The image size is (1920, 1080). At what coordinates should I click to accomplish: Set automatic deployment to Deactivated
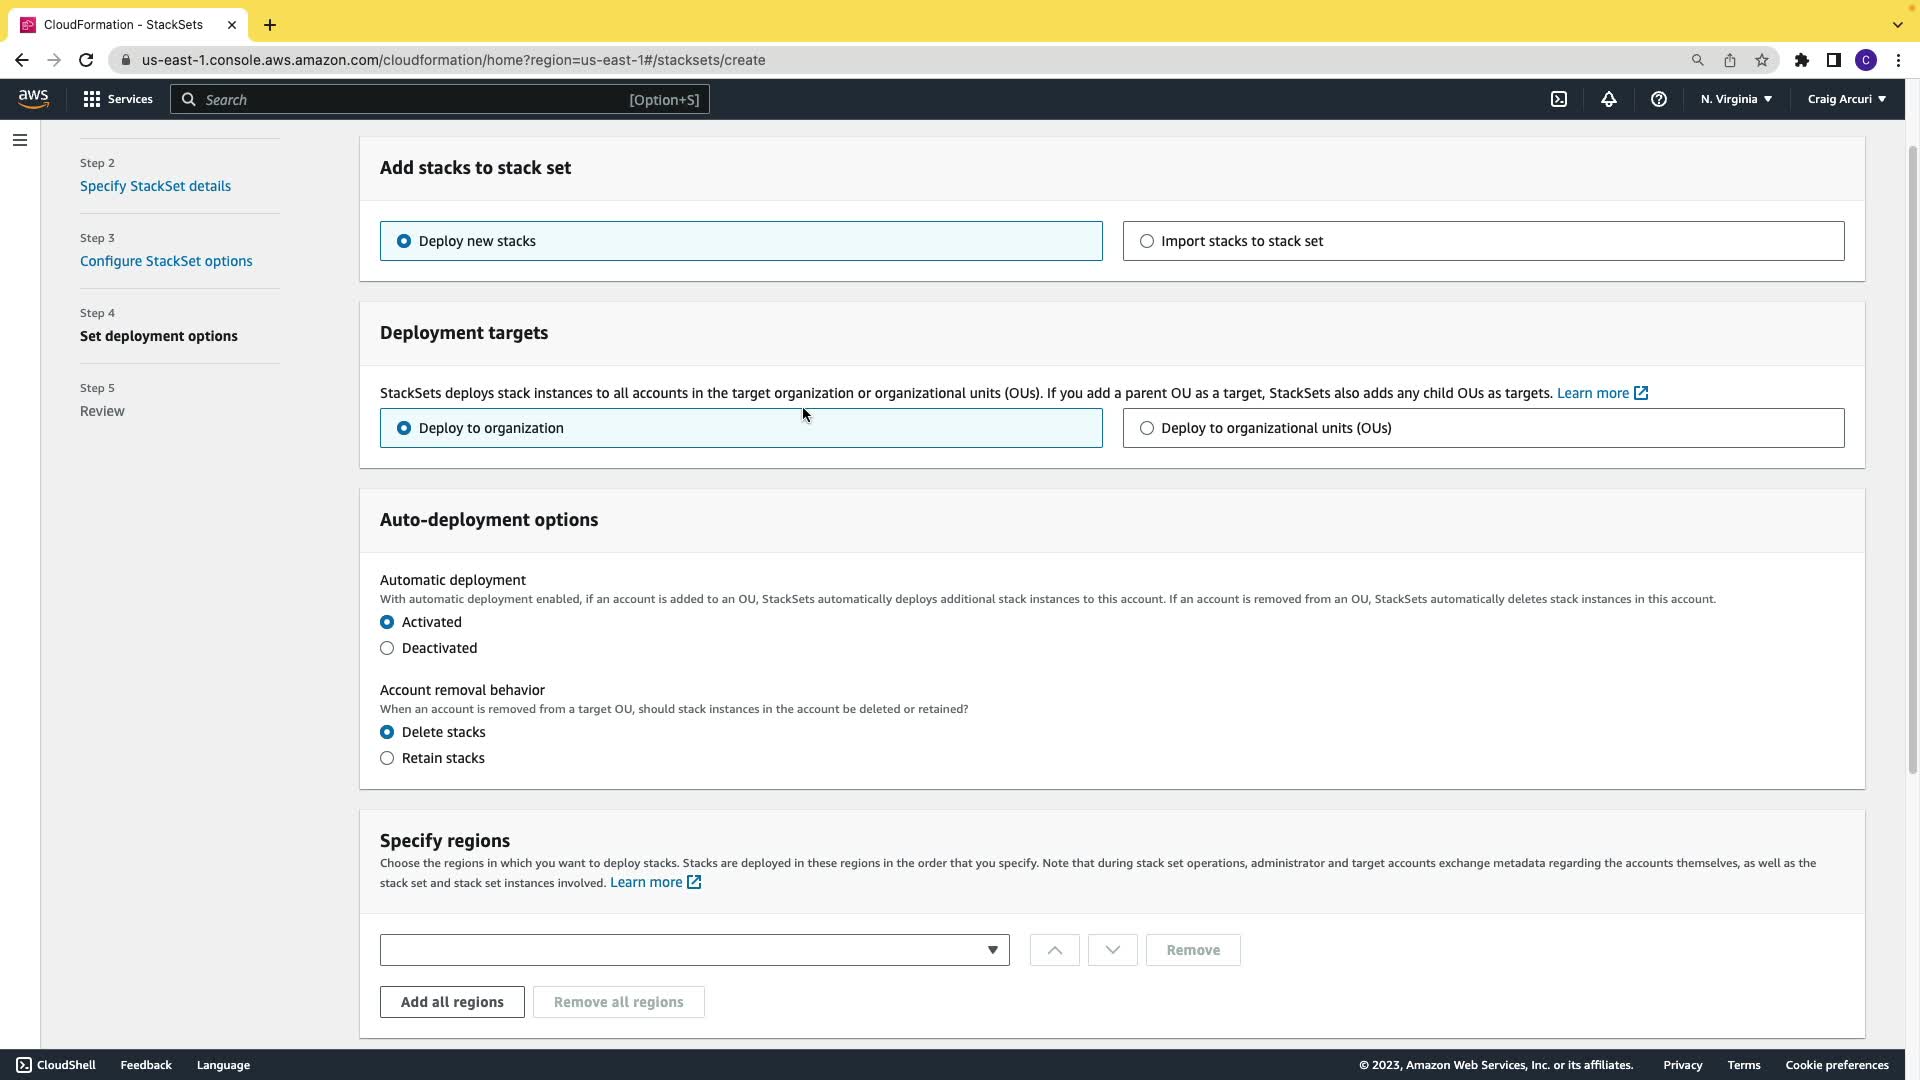click(387, 648)
